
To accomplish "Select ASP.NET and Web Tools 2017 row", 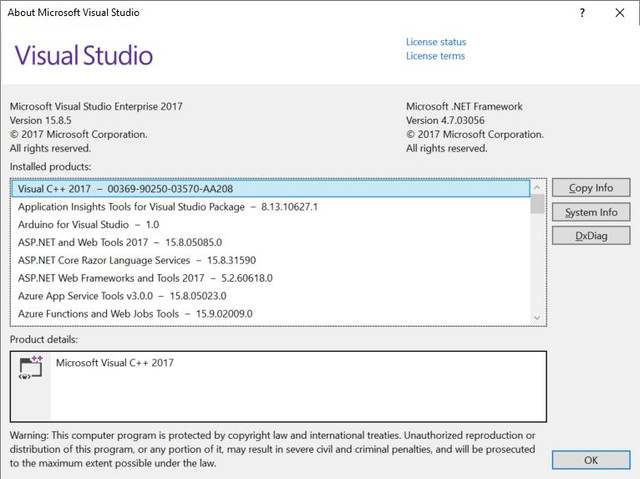I will click(x=271, y=242).
